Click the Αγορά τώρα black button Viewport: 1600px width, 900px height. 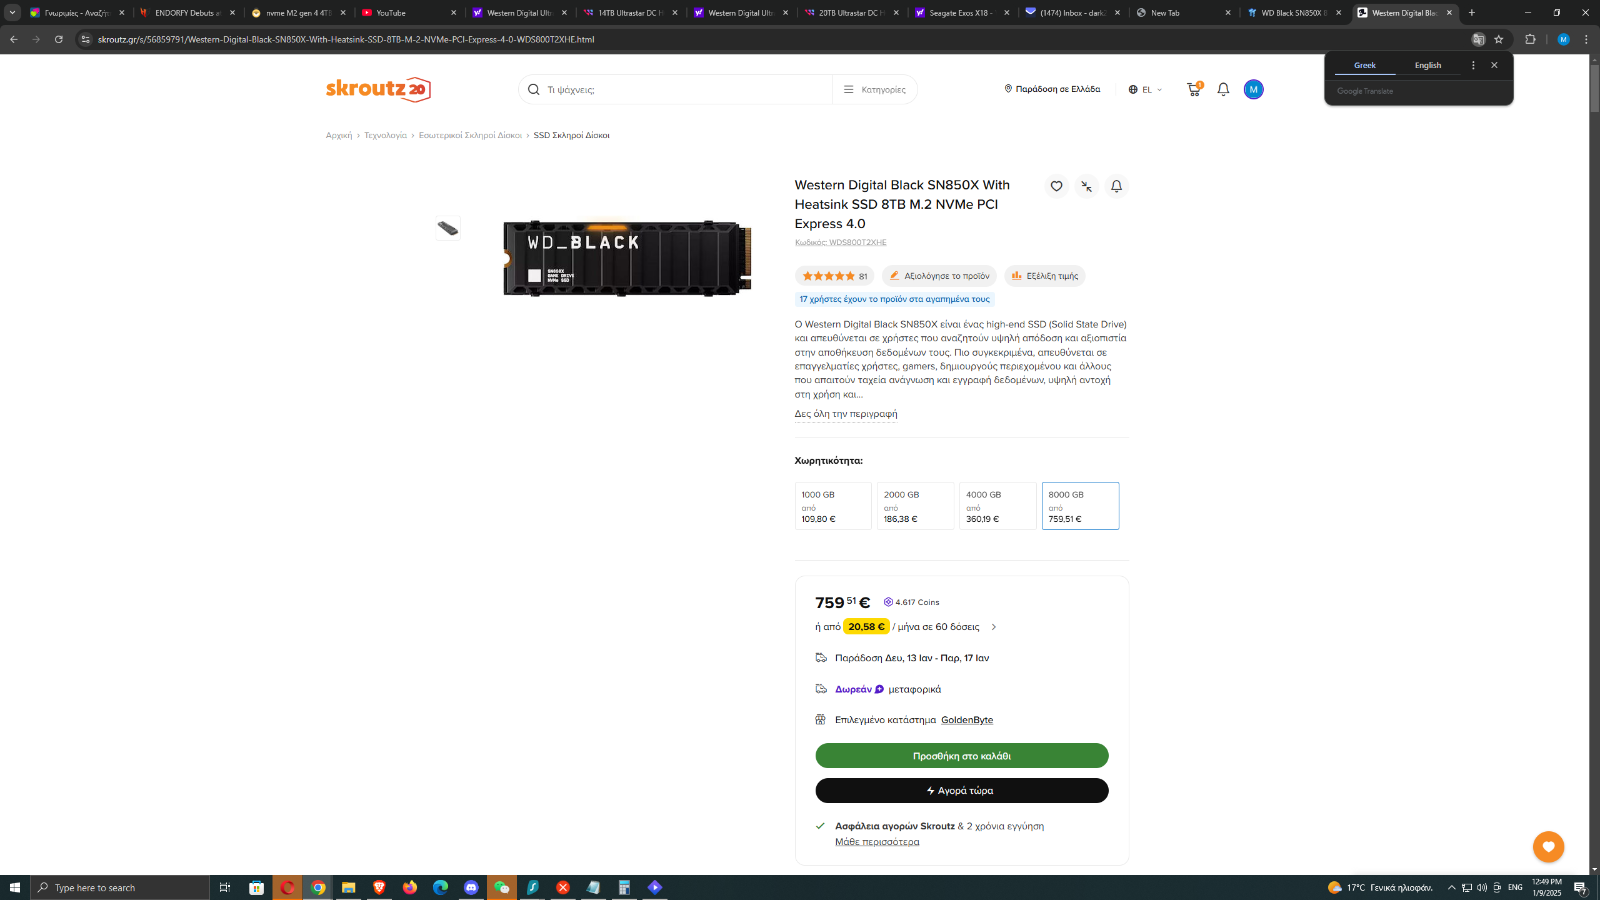[x=962, y=790]
